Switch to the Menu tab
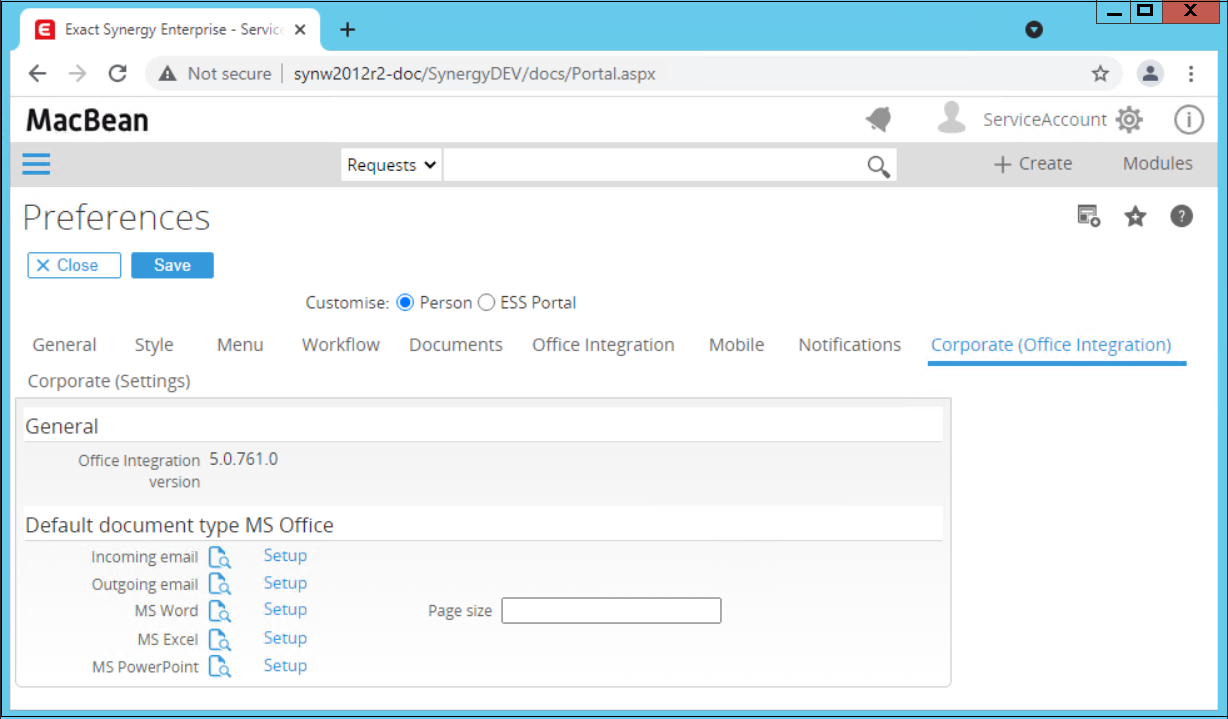The height and width of the screenshot is (719, 1228). 240,345
